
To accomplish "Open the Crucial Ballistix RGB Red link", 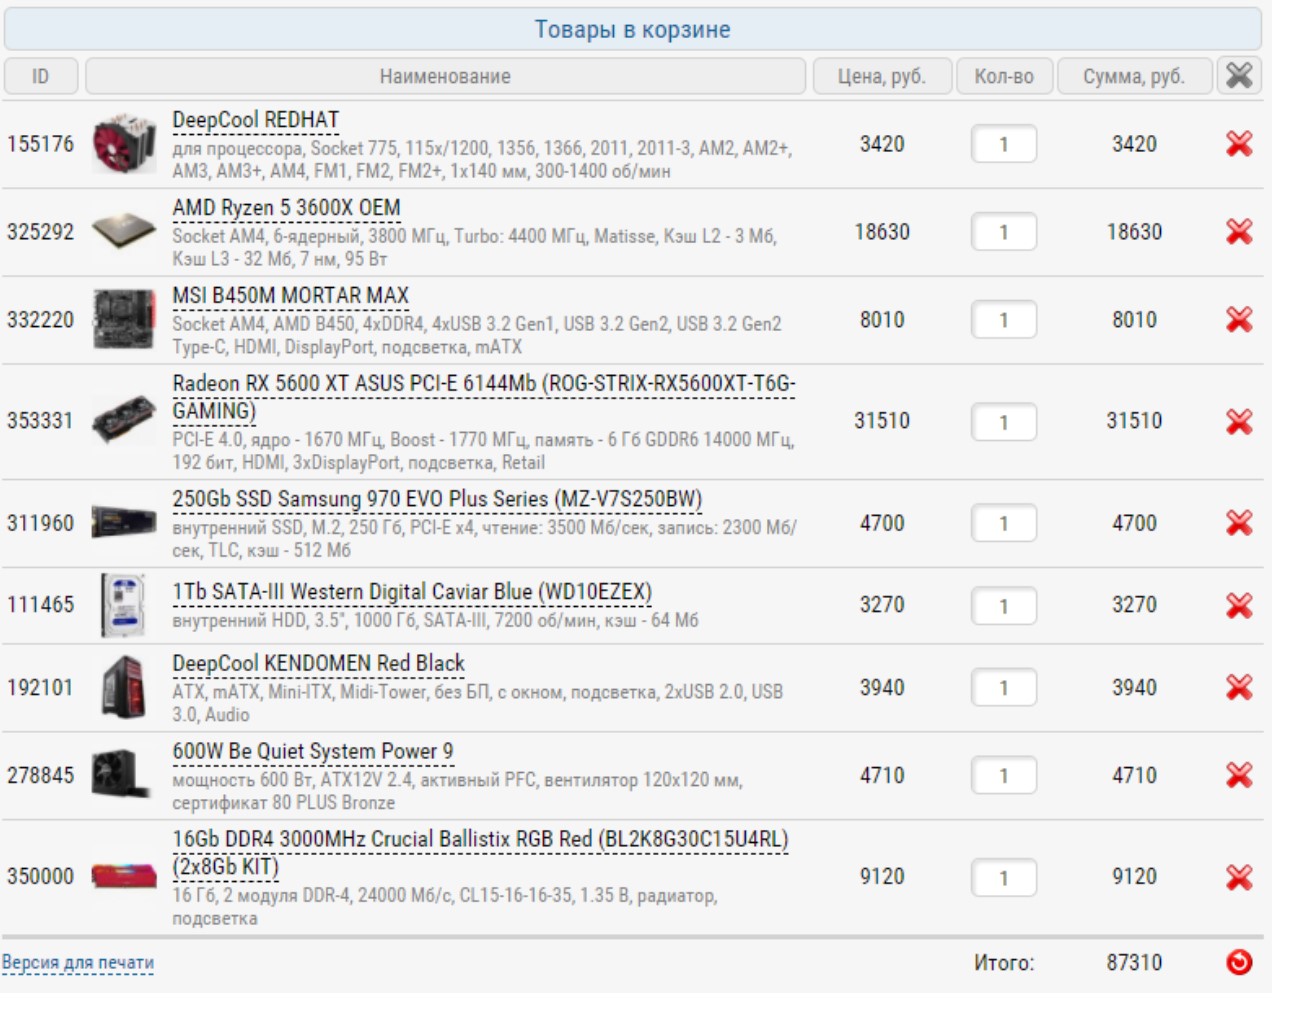I will click(x=479, y=840).
